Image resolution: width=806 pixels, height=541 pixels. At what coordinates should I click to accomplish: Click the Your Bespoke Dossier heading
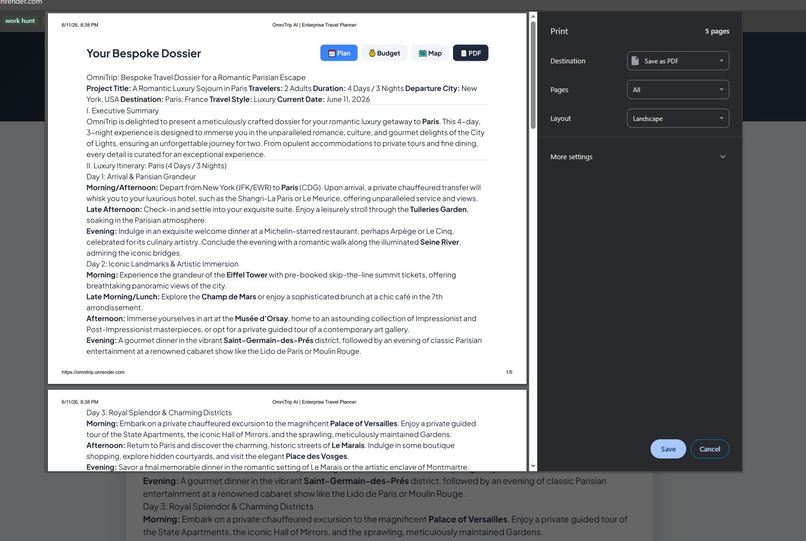pyautogui.click(x=143, y=53)
